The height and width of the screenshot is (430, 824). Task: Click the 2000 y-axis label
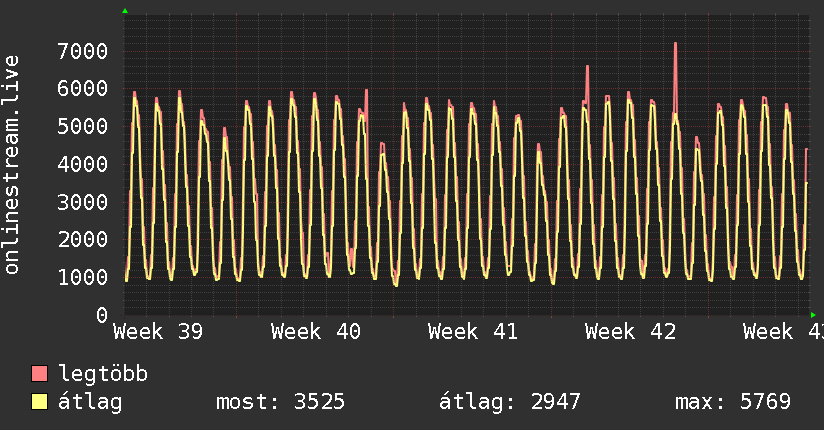coord(83,240)
